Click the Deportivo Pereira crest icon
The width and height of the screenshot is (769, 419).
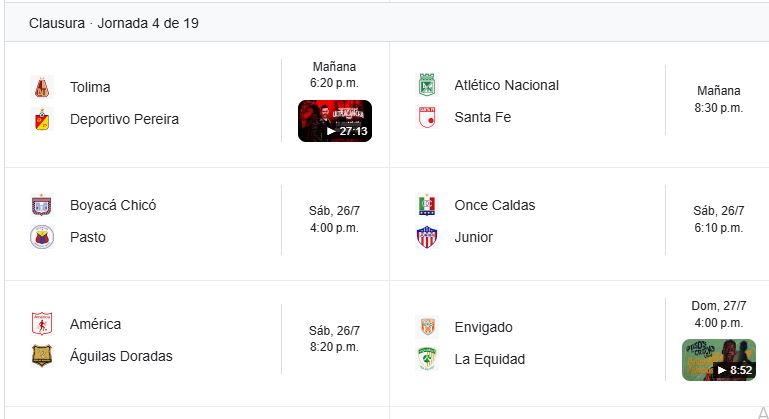coord(42,119)
